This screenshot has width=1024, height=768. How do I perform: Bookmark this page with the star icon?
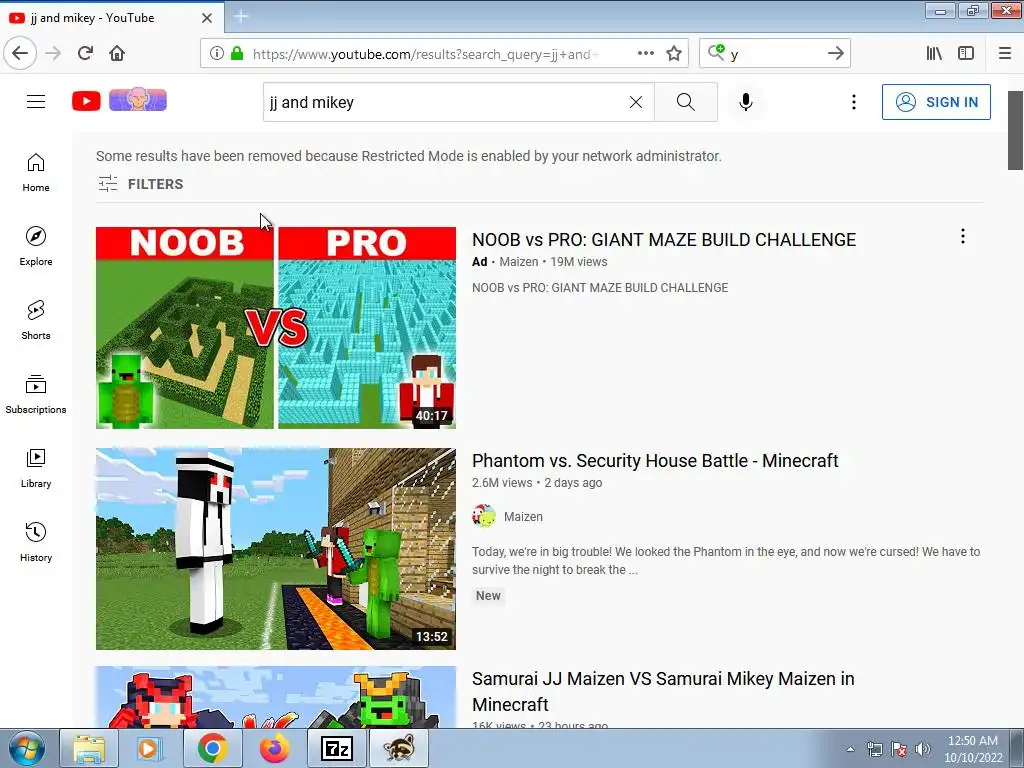(674, 54)
